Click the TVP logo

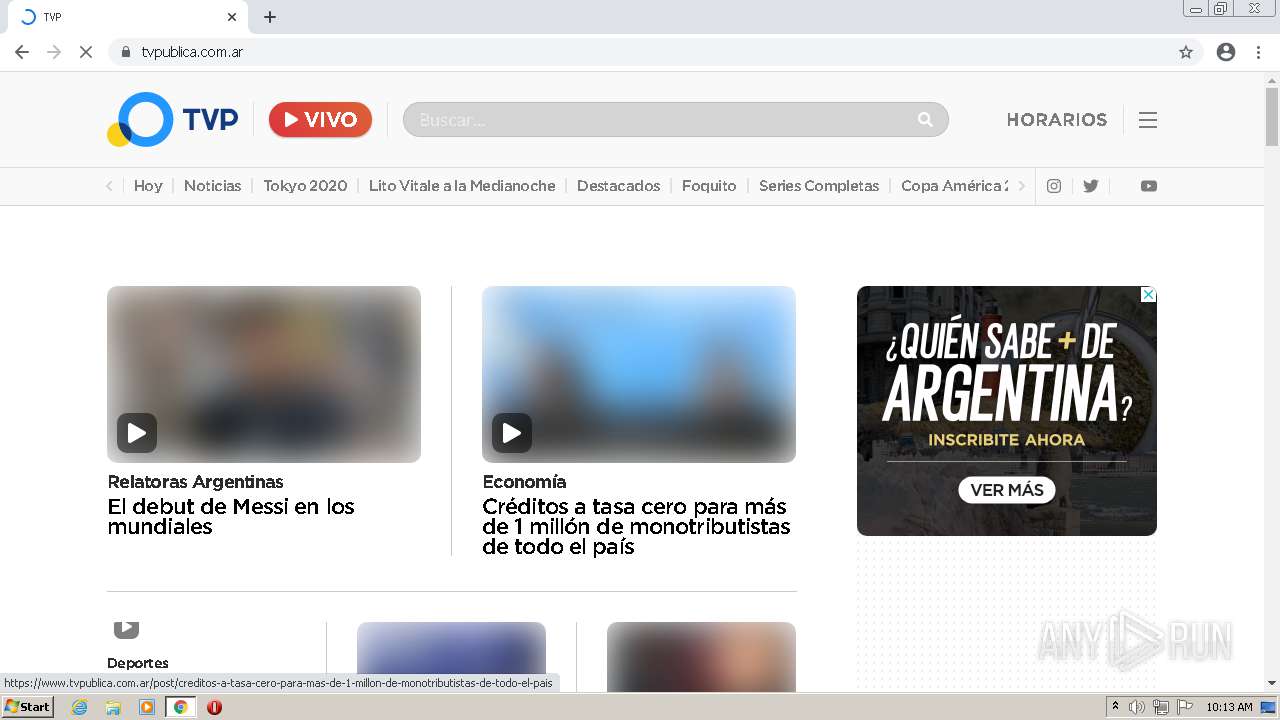173,120
